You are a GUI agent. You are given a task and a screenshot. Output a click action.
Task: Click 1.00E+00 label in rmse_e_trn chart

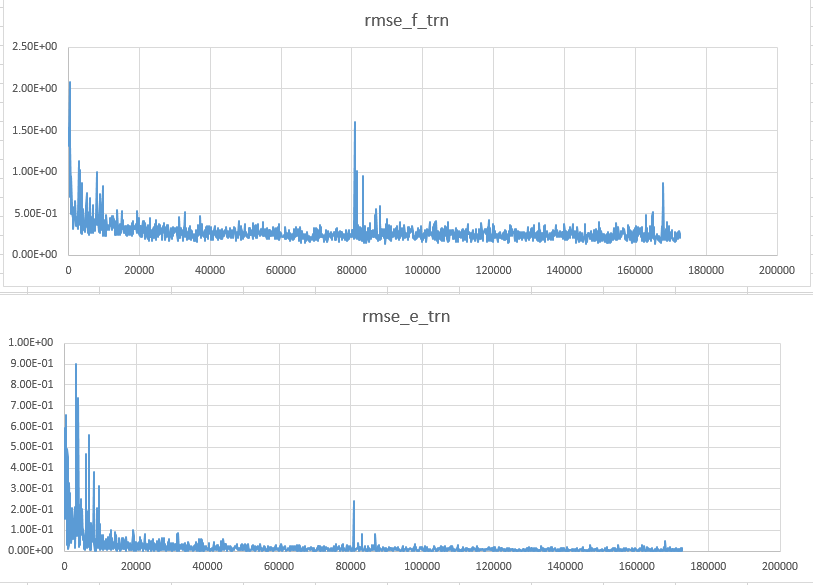click(31, 342)
